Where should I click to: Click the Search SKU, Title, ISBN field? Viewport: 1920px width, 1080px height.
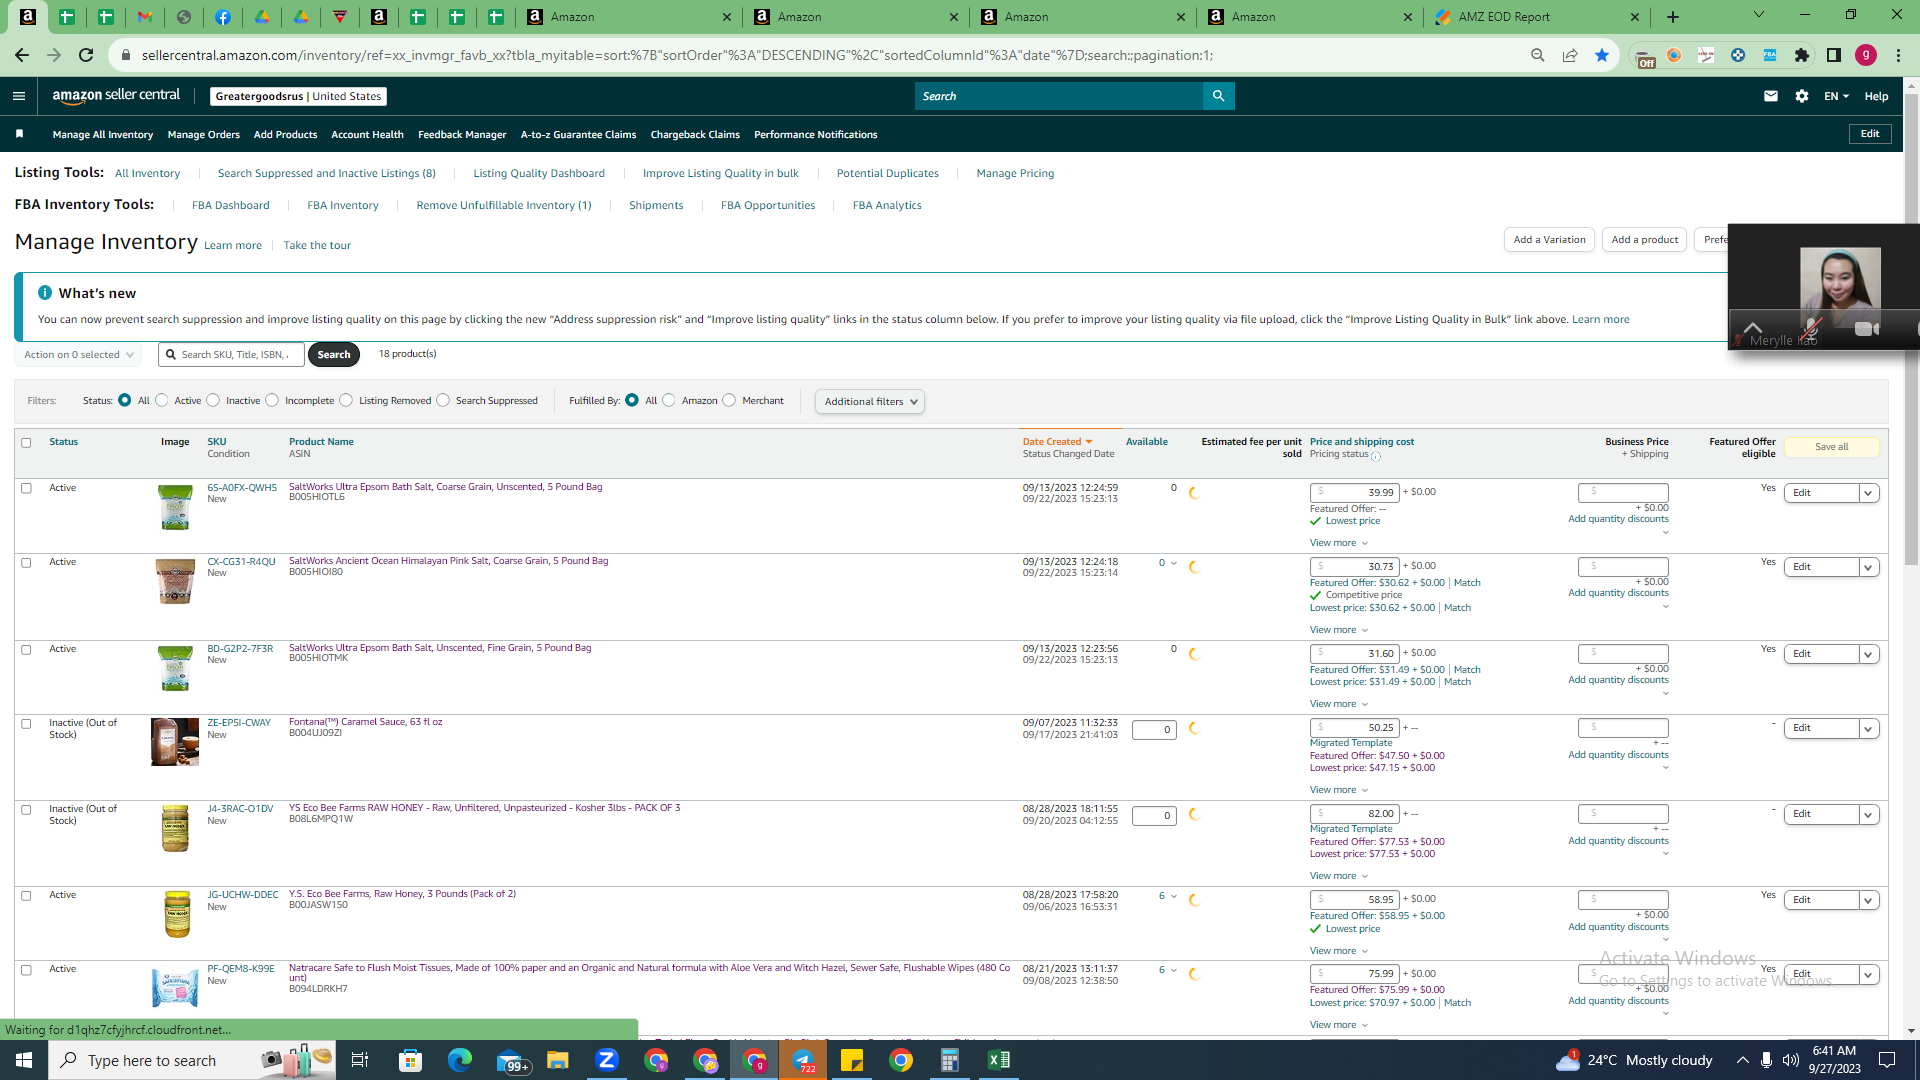click(x=231, y=354)
